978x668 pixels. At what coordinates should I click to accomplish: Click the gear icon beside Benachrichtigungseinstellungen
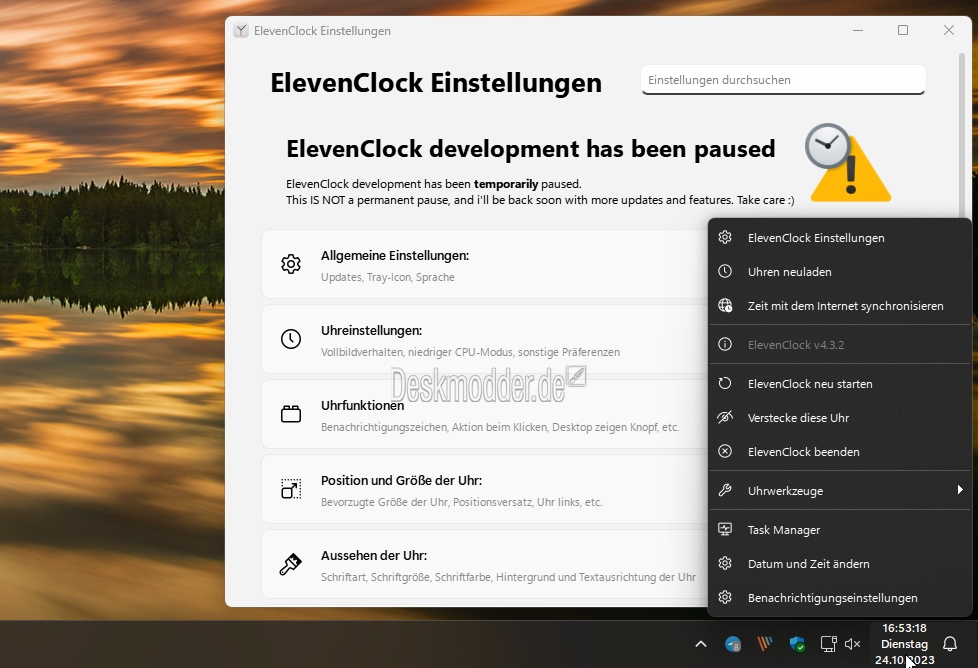pos(725,598)
